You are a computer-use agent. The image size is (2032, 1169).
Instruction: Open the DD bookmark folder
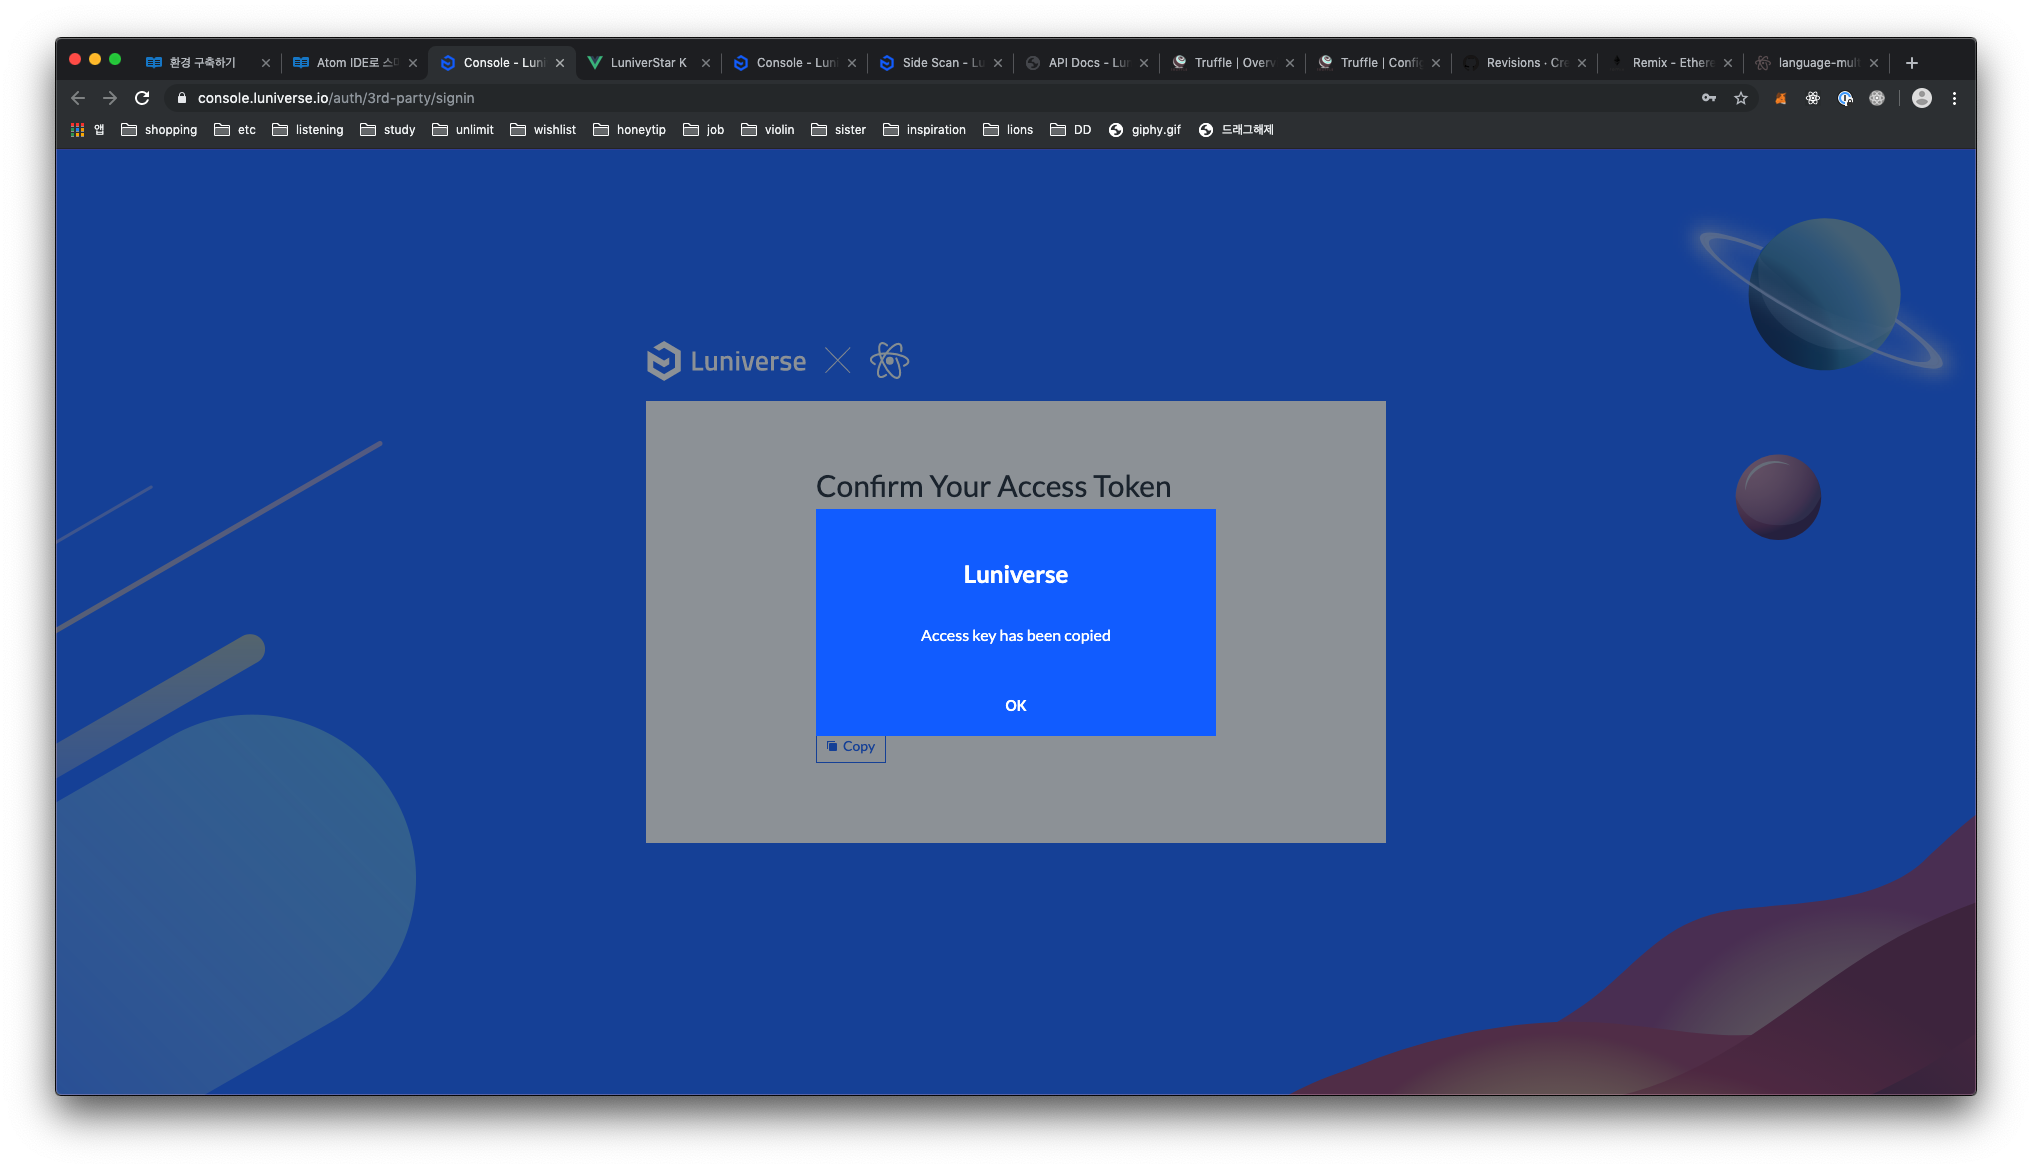coord(1071,130)
